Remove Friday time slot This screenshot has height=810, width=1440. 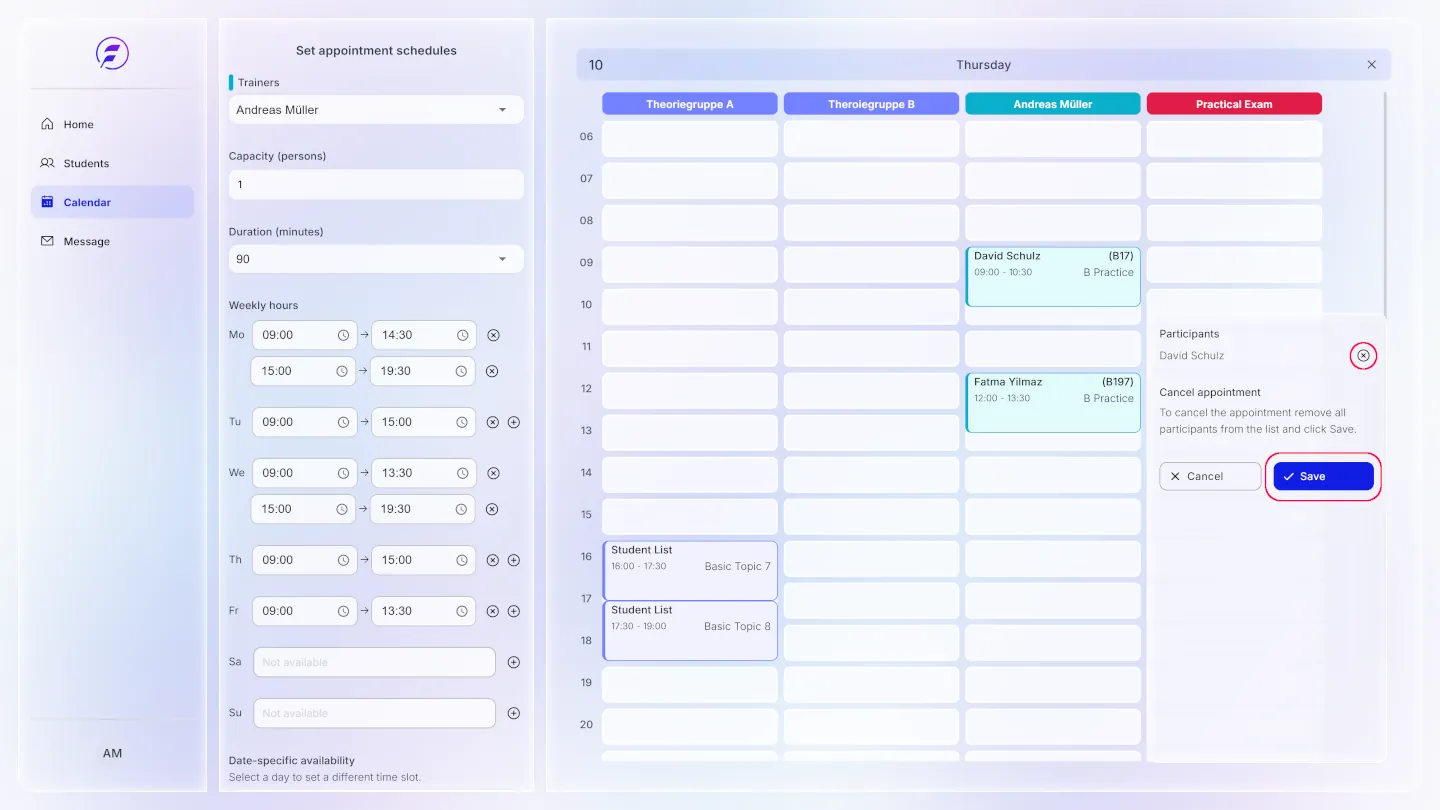(x=493, y=611)
